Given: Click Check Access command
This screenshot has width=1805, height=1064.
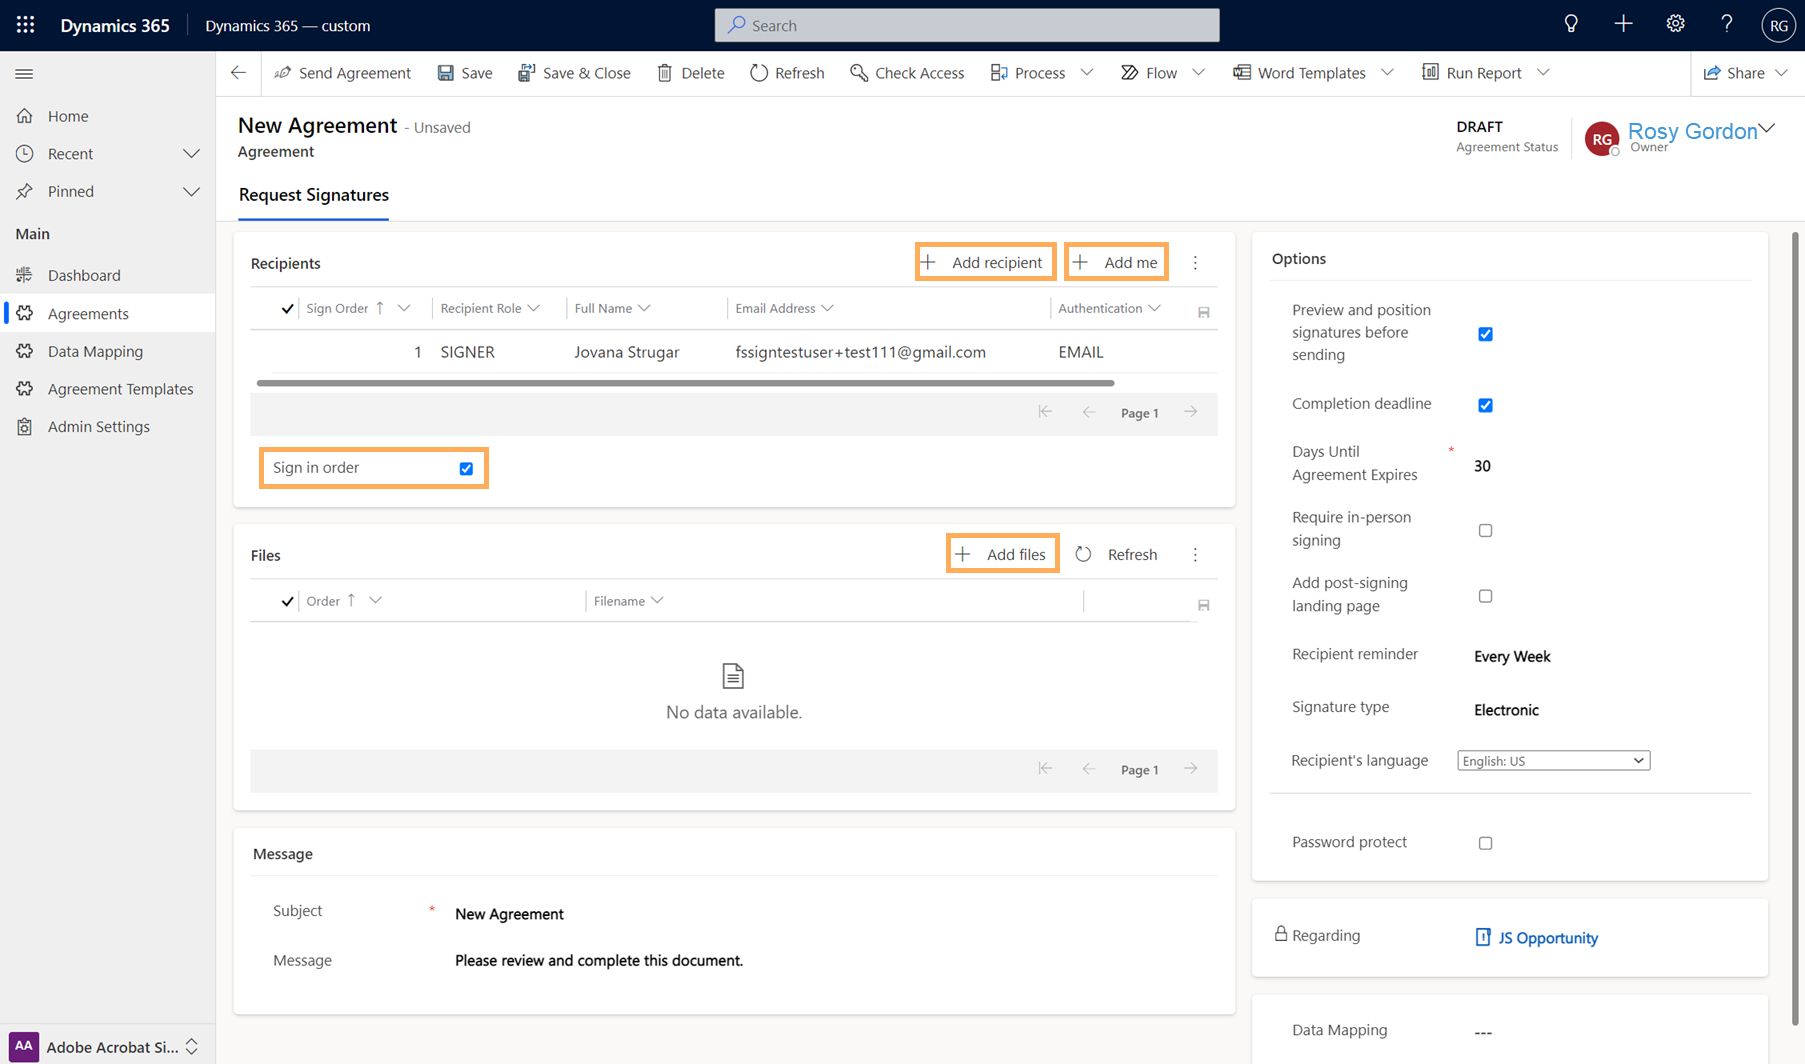Looking at the screenshot, I should (907, 73).
